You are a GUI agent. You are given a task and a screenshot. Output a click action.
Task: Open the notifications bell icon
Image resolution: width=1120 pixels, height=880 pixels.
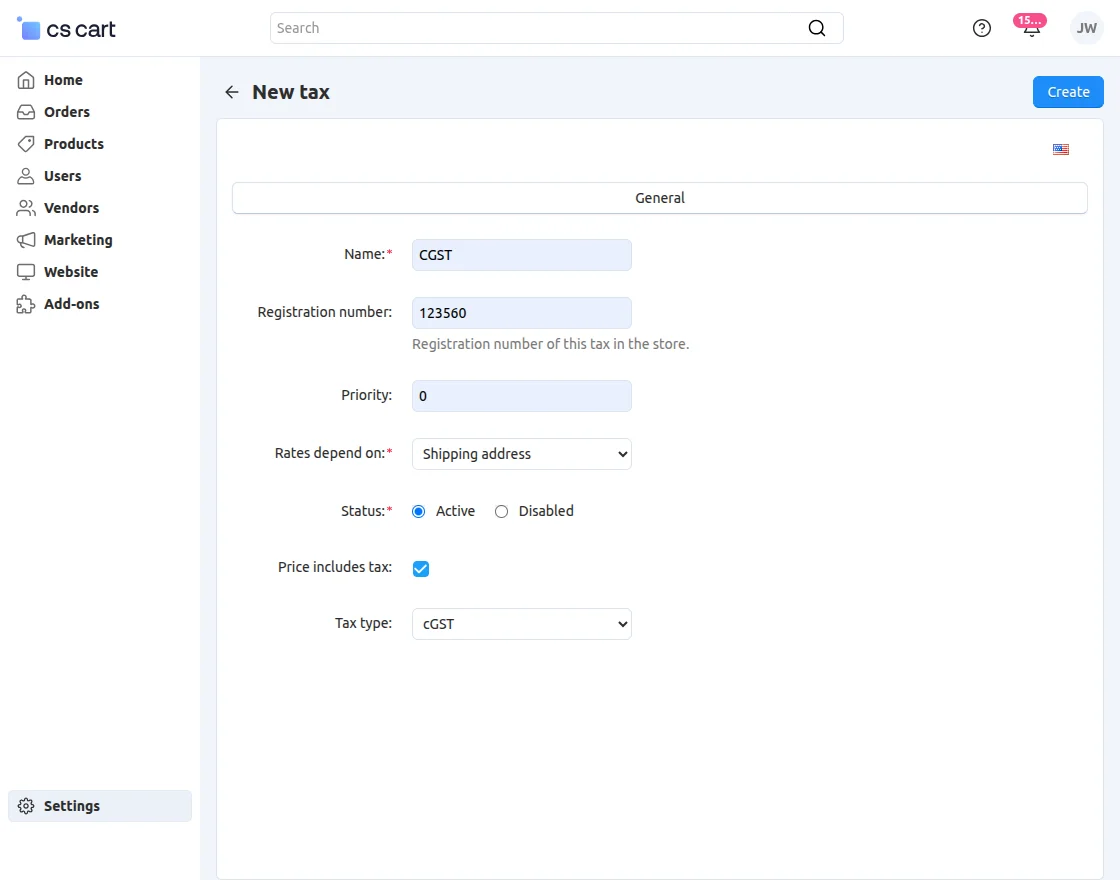[1031, 28]
